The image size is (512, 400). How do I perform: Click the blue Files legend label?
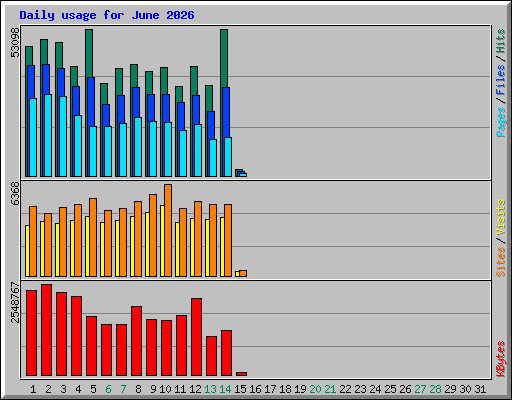coord(500,80)
